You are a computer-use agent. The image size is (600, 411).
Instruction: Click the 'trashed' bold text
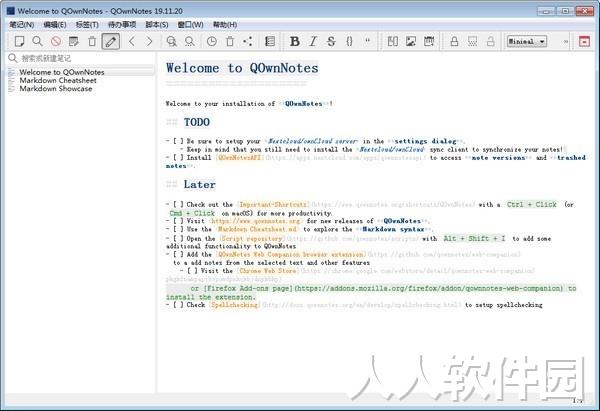pyautogui.click(x=571, y=158)
